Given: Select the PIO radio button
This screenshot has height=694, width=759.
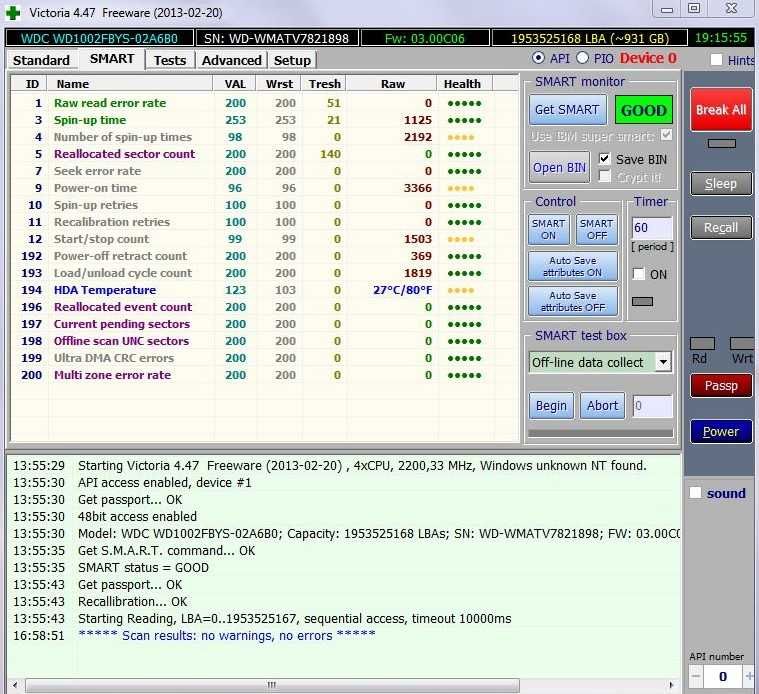Looking at the screenshot, I should (x=583, y=58).
